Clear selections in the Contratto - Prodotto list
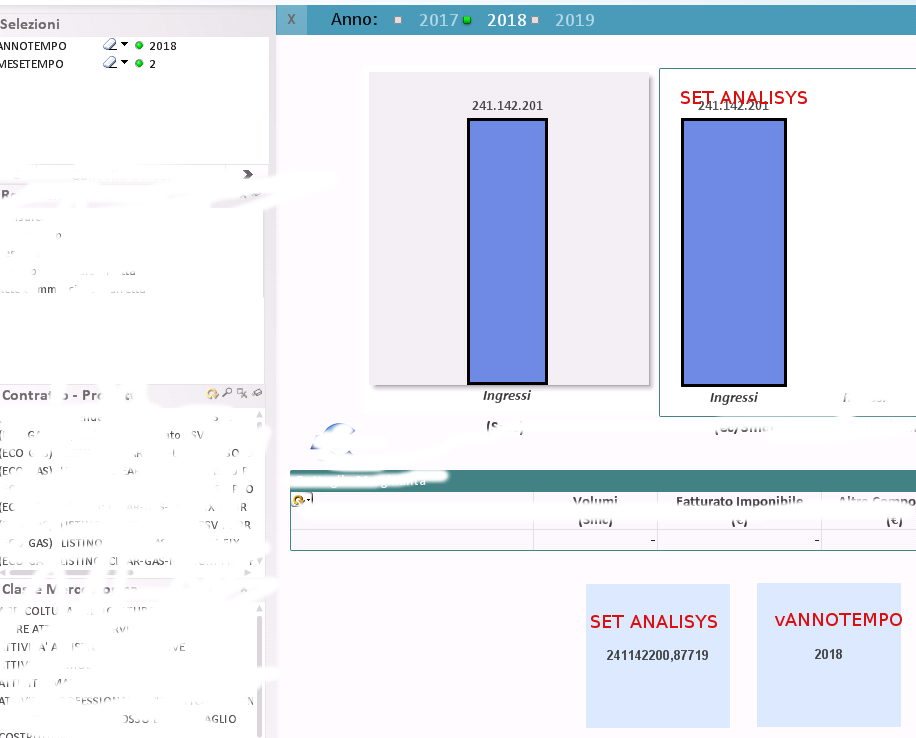 pyautogui.click(x=257, y=393)
